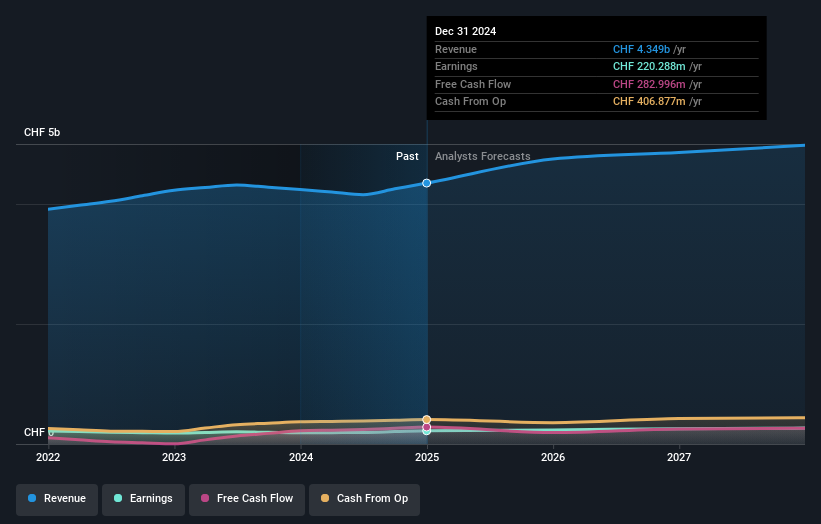Select the blue Revenue data point marker
This screenshot has width=821, height=524.
427,183
